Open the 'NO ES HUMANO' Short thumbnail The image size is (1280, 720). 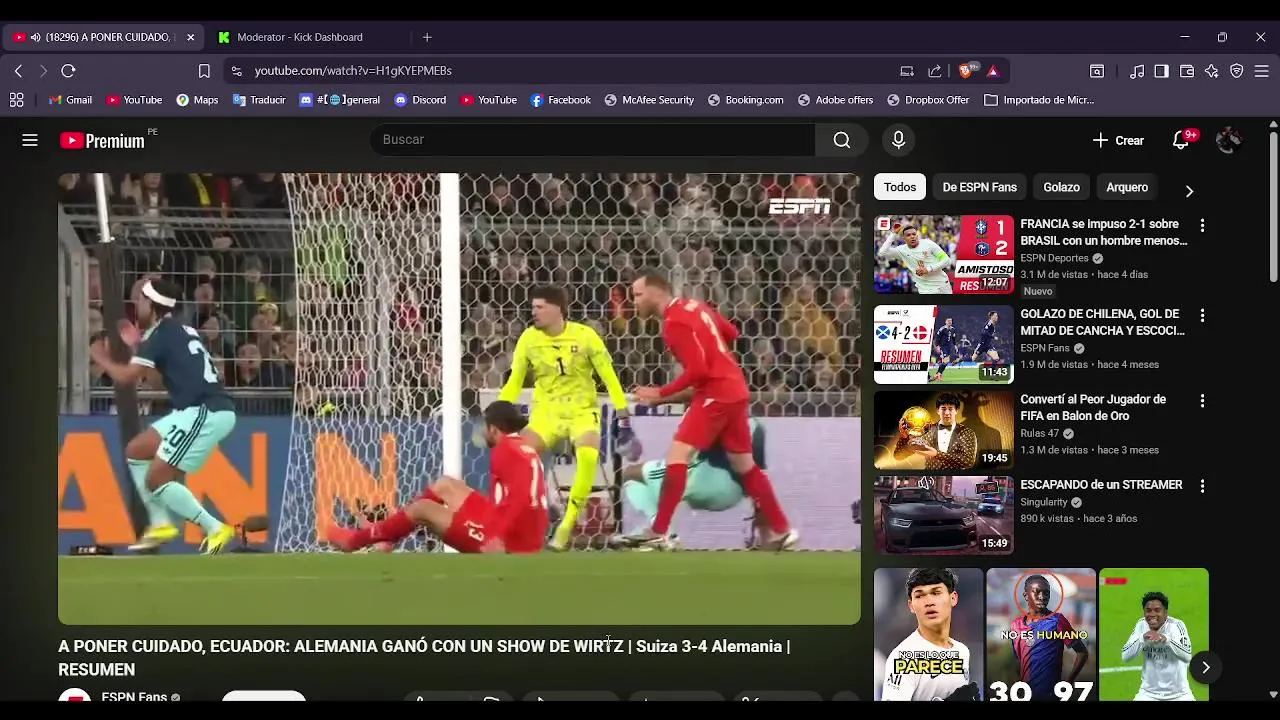[1041, 634]
